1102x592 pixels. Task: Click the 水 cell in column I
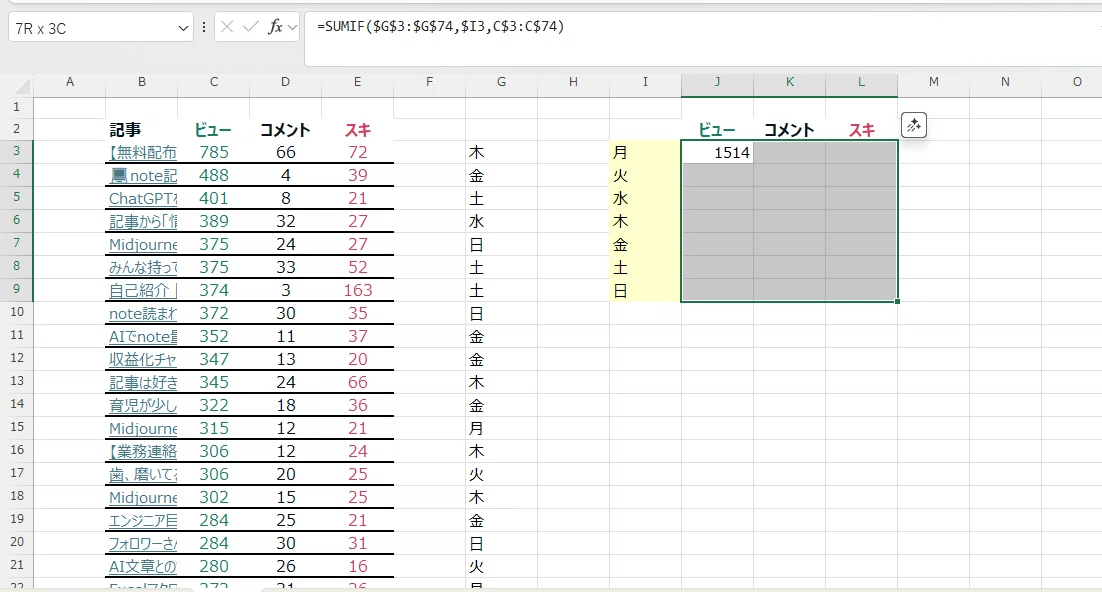[645, 198]
